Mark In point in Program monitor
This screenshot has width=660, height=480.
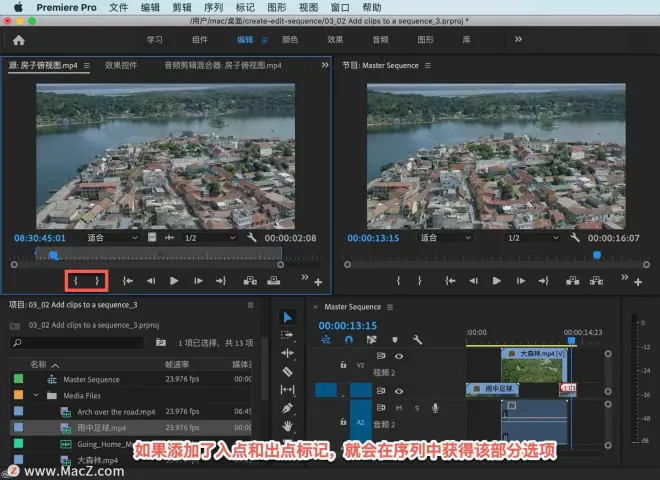tap(398, 280)
